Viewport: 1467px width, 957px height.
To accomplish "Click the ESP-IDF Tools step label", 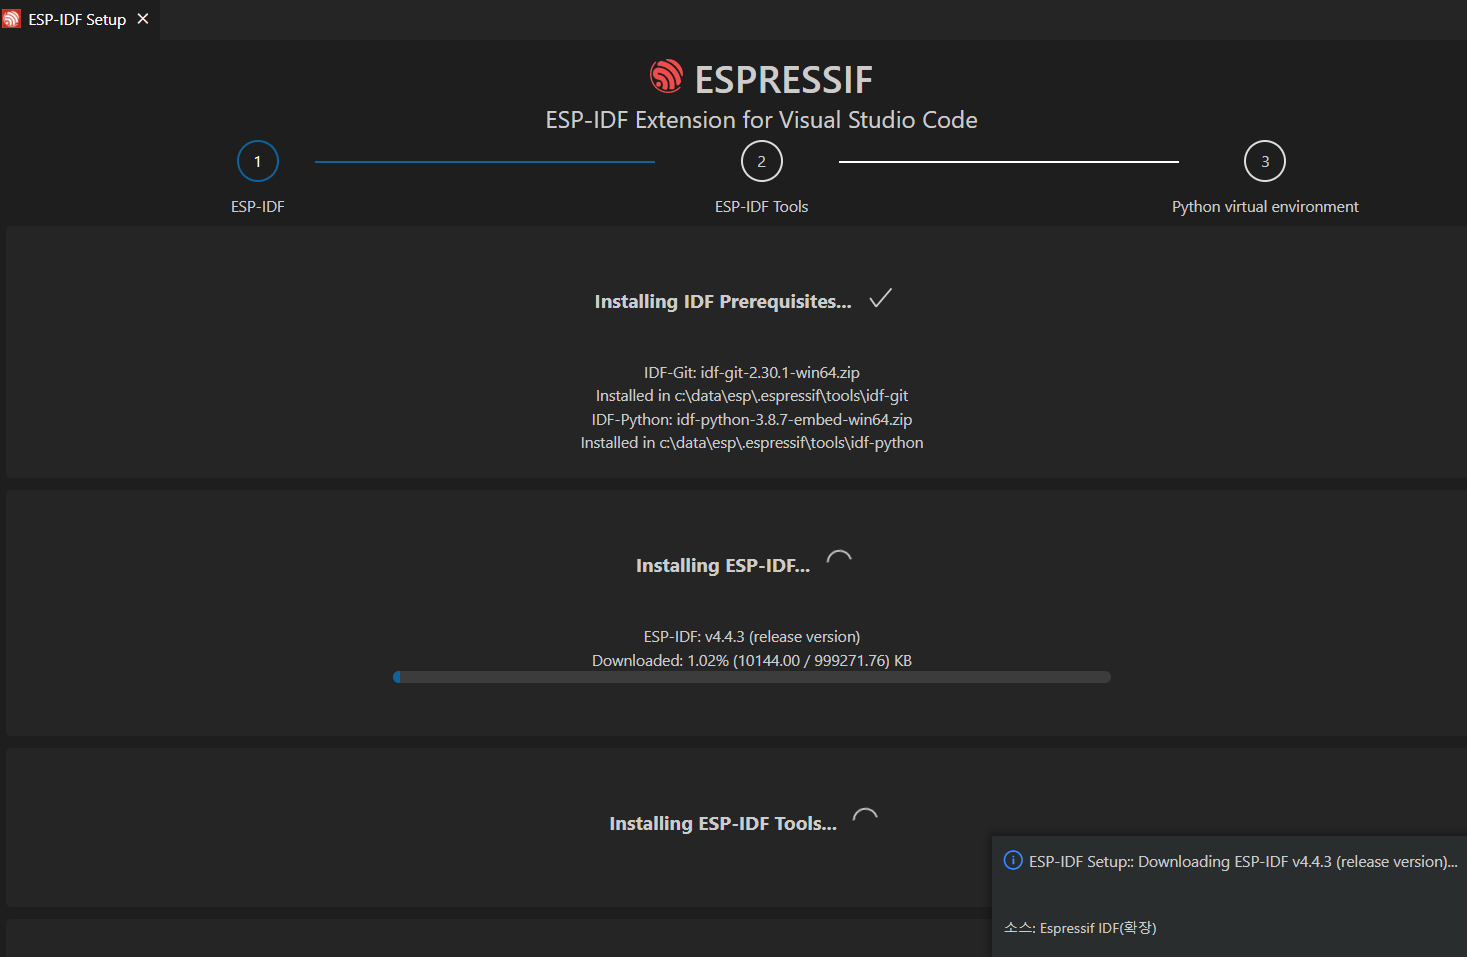I will tap(762, 207).
